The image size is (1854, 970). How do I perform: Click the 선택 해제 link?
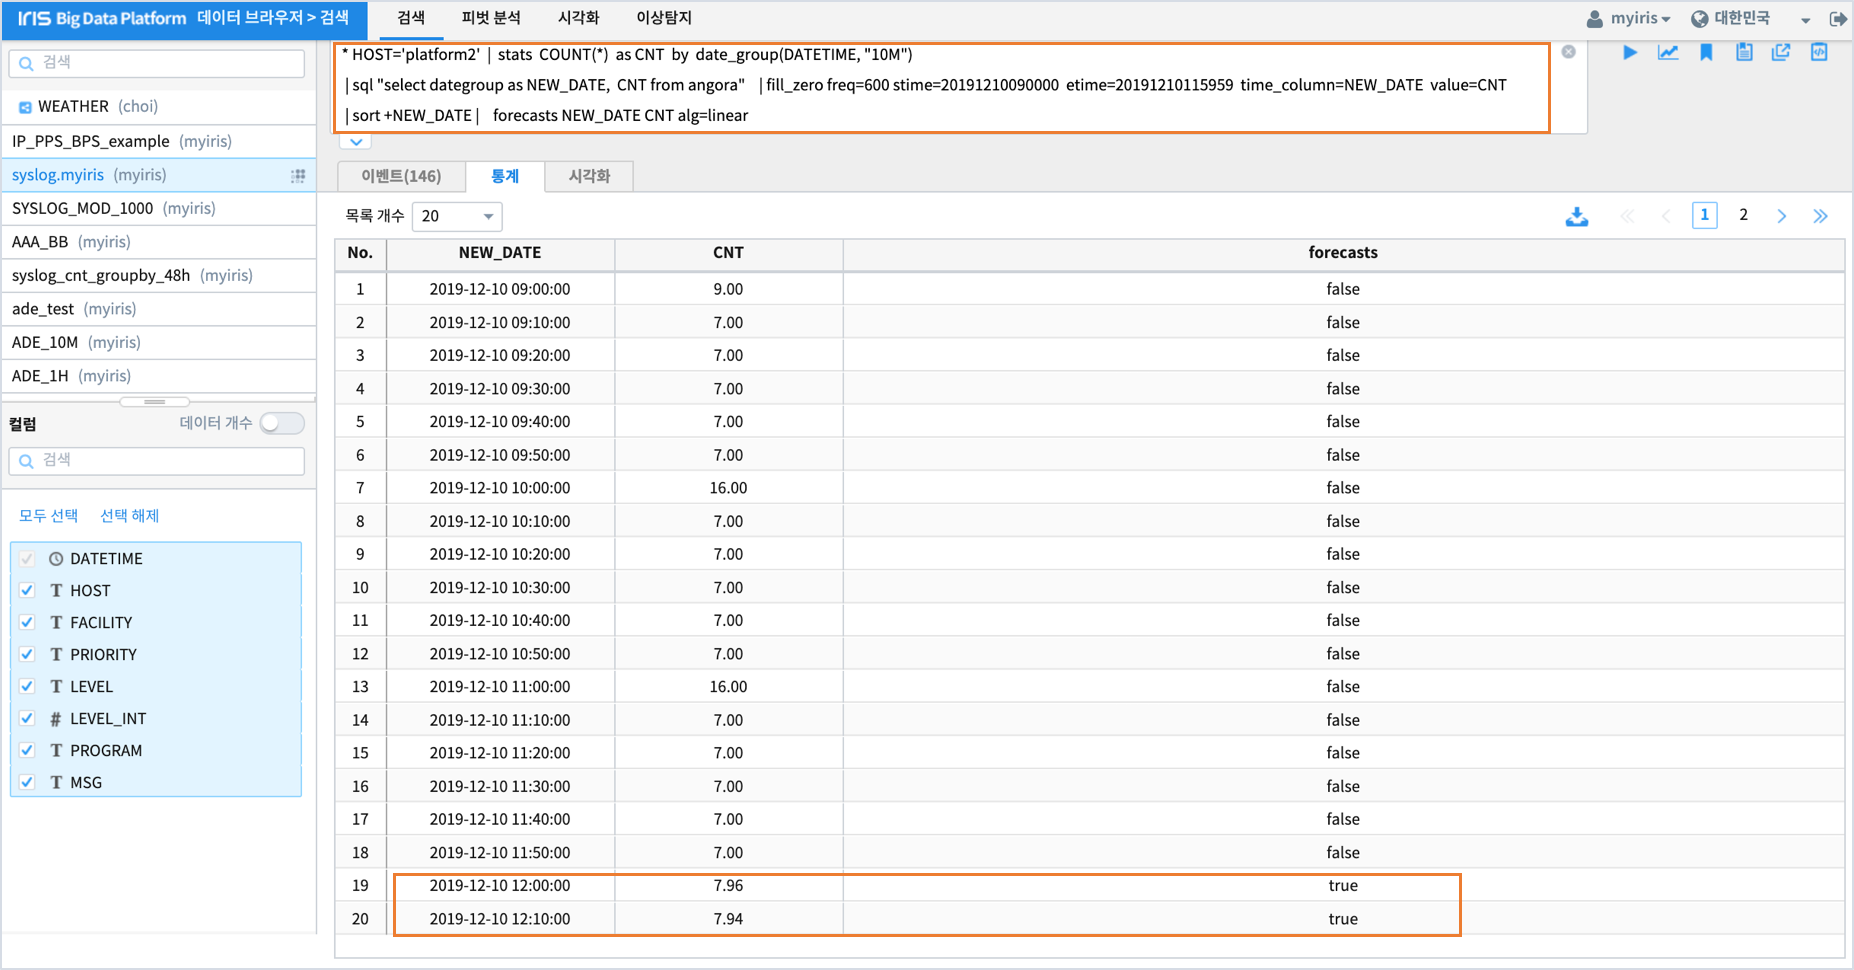[x=129, y=516]
